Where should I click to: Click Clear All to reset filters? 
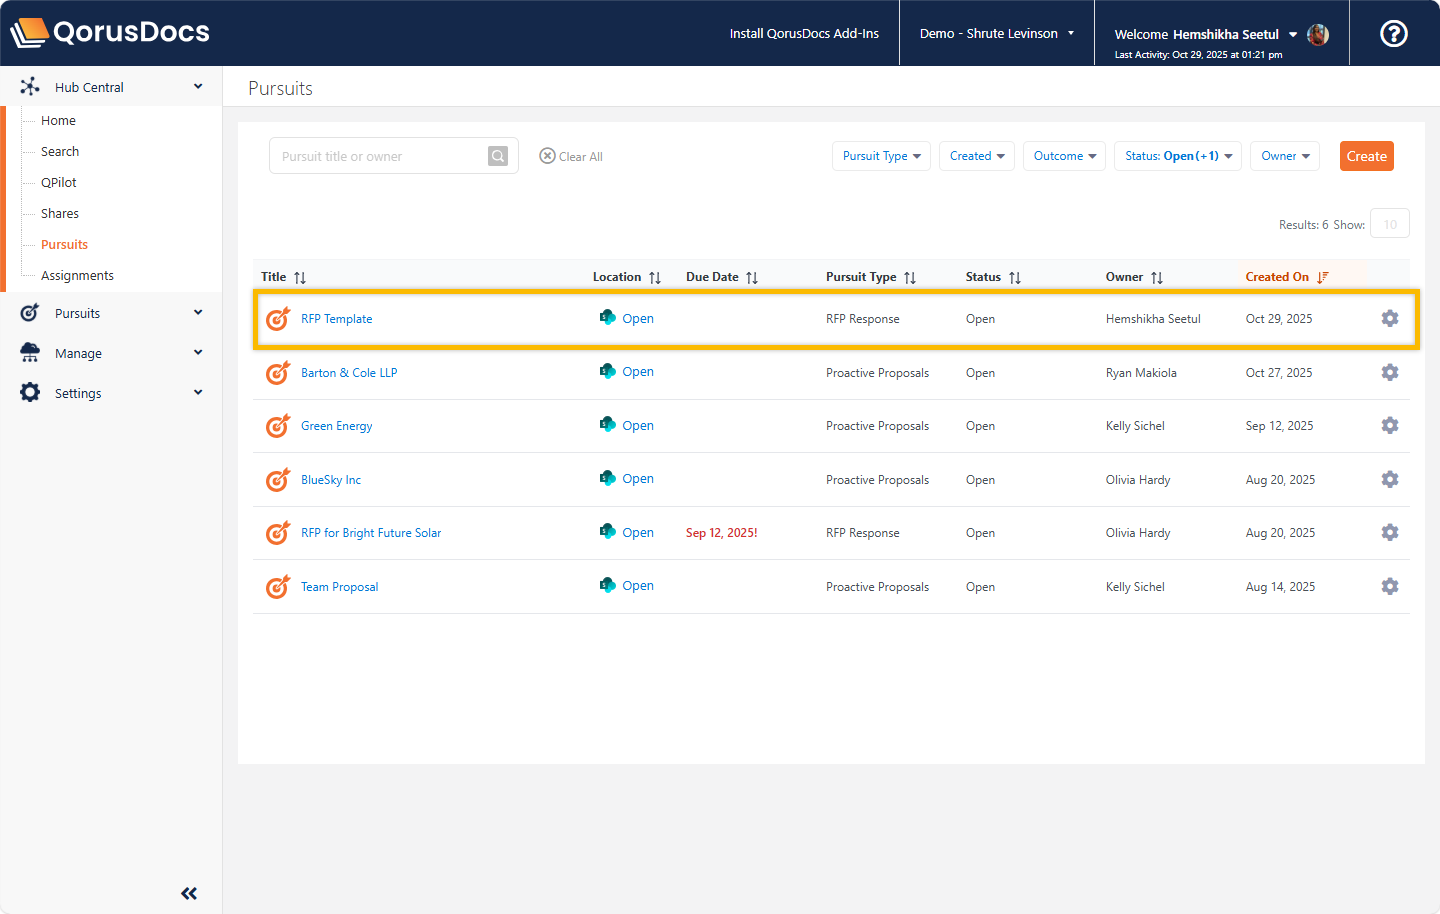click(571, 157)
